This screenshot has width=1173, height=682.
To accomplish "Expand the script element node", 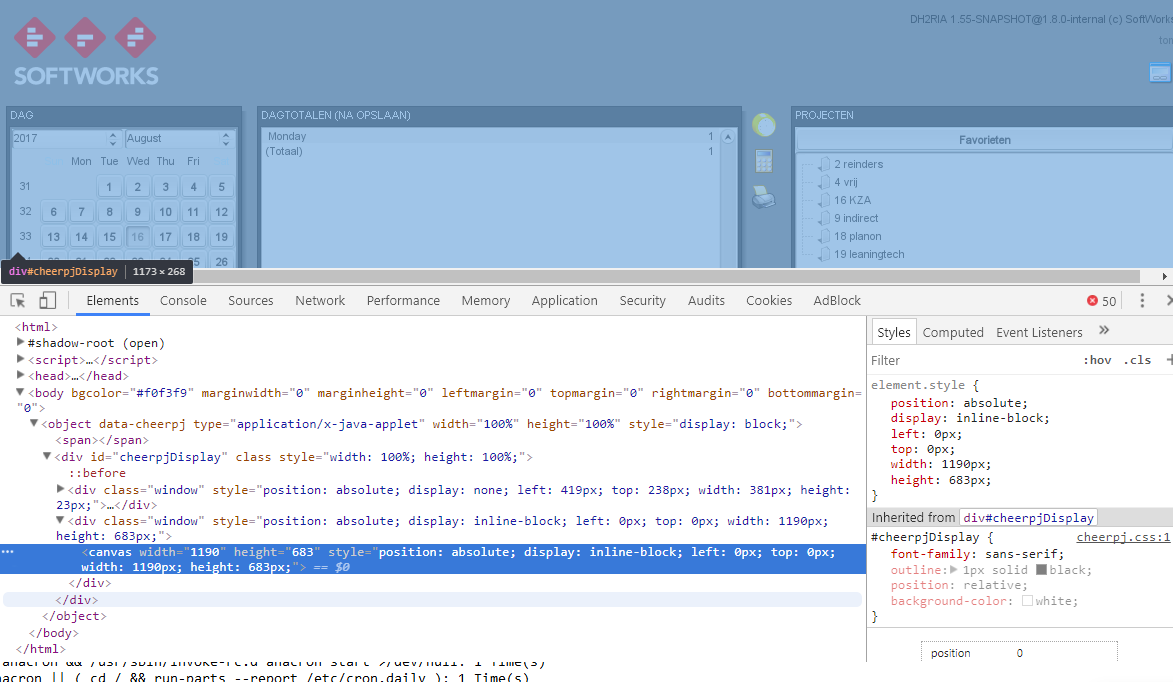I will pos(20,359).
